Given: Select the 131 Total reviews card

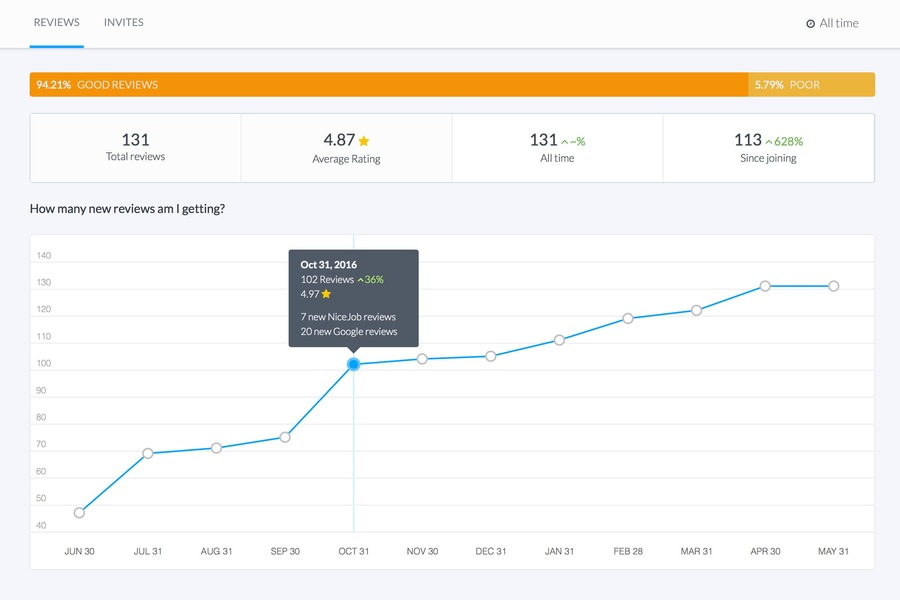Looking at the screenshot, I should [135, 148].
